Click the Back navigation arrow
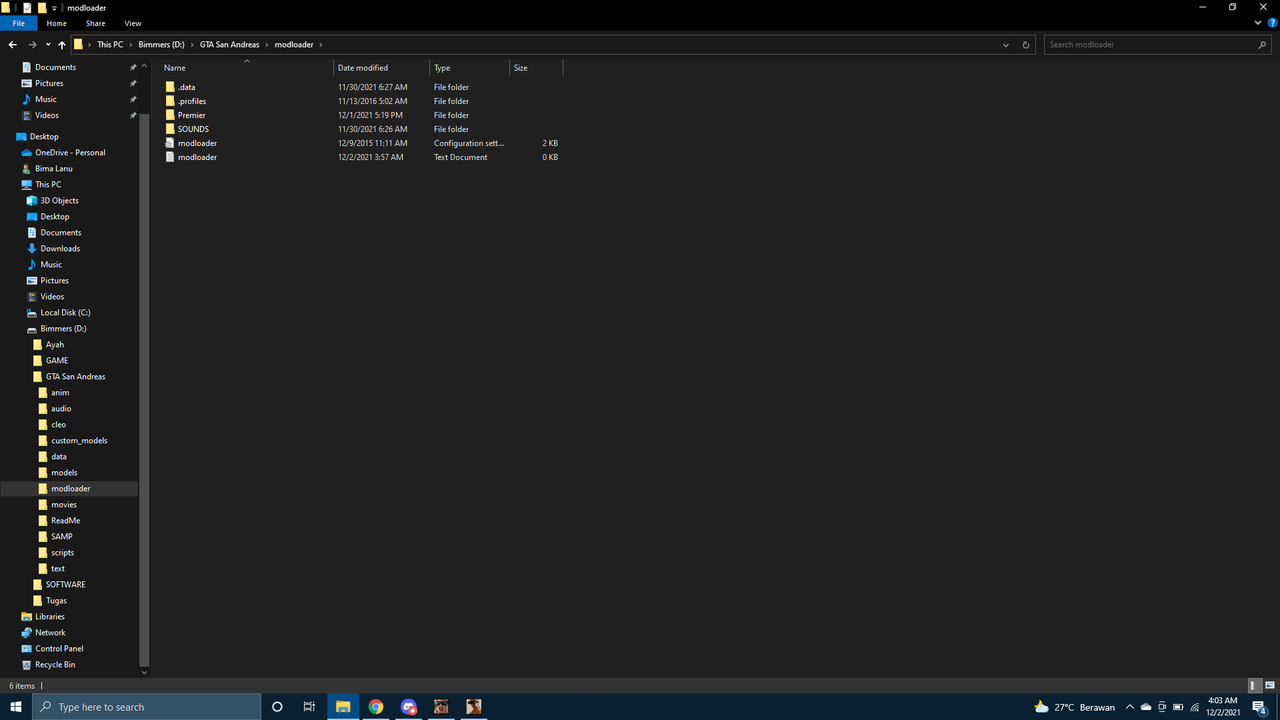The width and height of the screenshot is (1280, 720). point(12,45)
